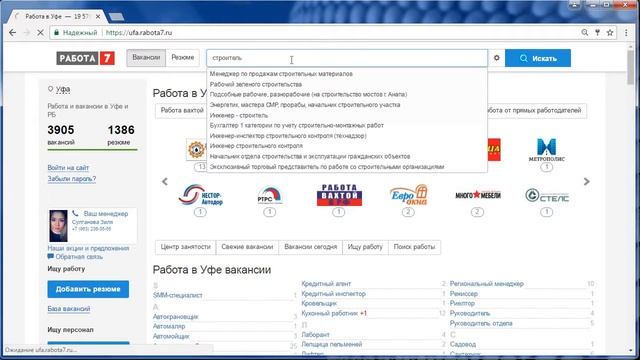Open Chrome three-dot menu
This screenshot has height=360, width=640.
tap(626, 33)
